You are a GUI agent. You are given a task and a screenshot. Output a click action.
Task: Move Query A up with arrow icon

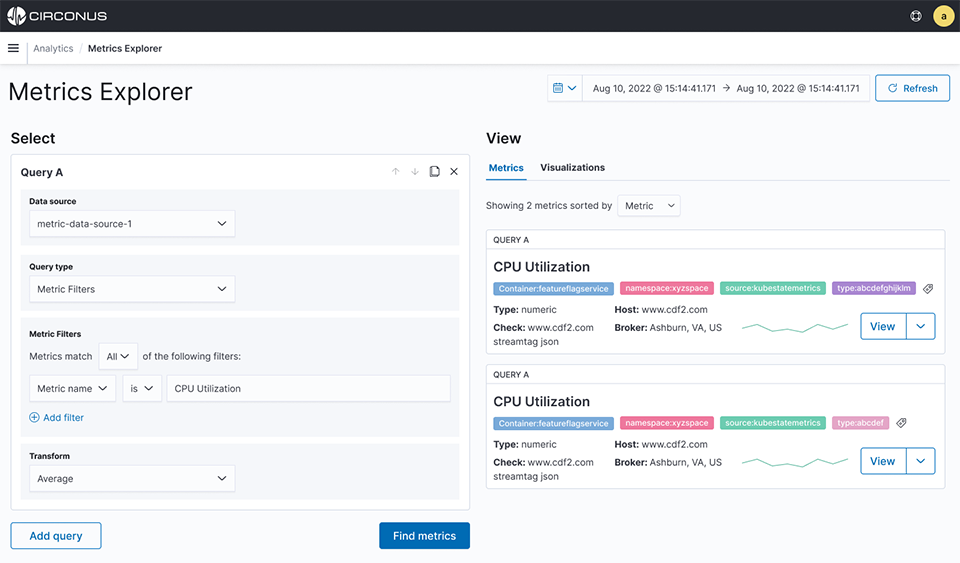tap(396, 172)
